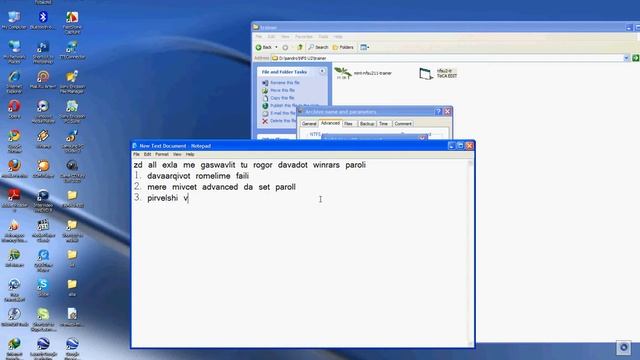
Task: Click the Notepad title bar document icon
Action: tap(135, 146)
